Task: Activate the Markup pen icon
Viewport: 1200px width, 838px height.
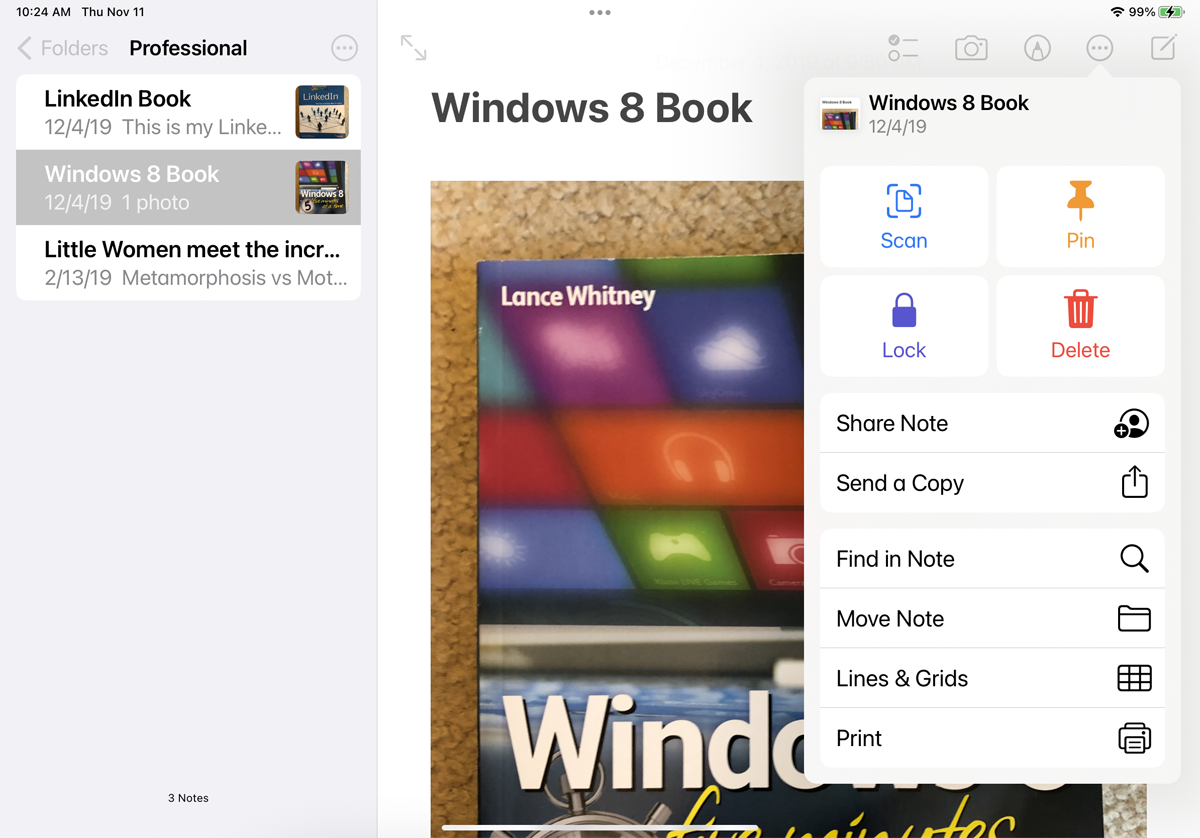Action: (x=1037, y=48)
